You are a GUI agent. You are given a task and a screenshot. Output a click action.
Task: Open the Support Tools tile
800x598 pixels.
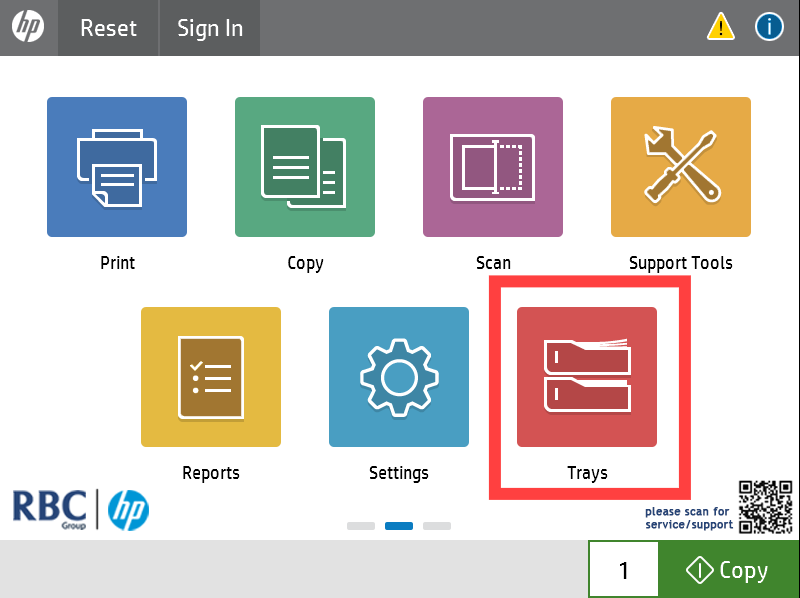point(681,167)
